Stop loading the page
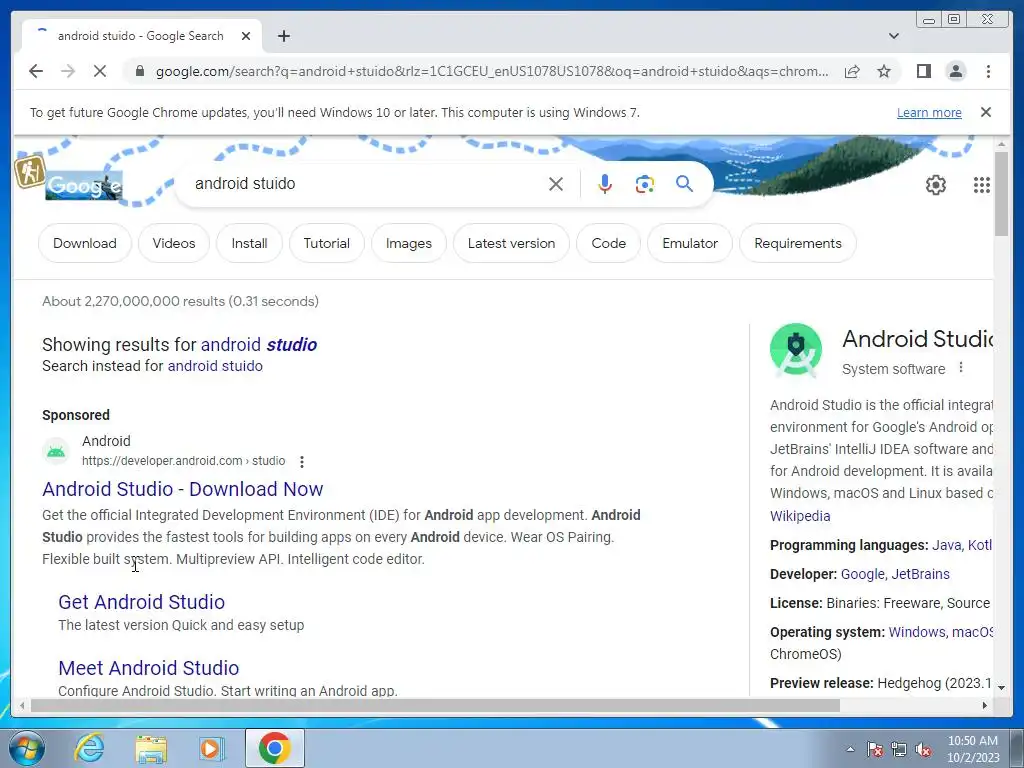The width and height of the screenshot is (1024, 768). [100, 71]
